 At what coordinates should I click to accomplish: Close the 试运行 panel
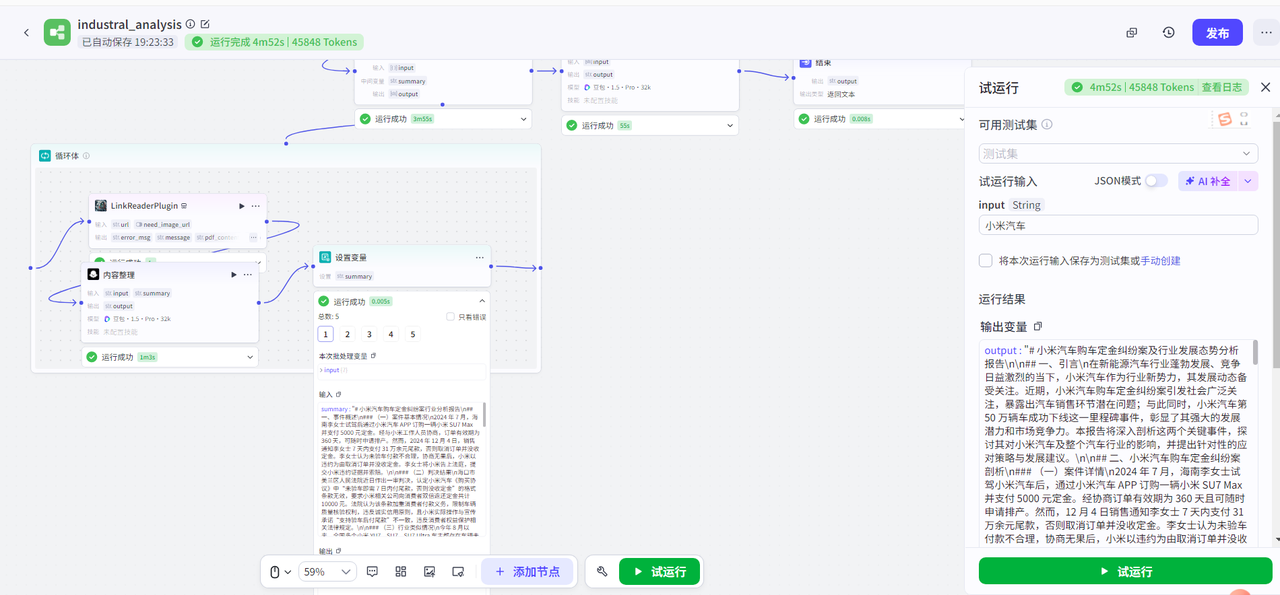[x=1265, y=87]
